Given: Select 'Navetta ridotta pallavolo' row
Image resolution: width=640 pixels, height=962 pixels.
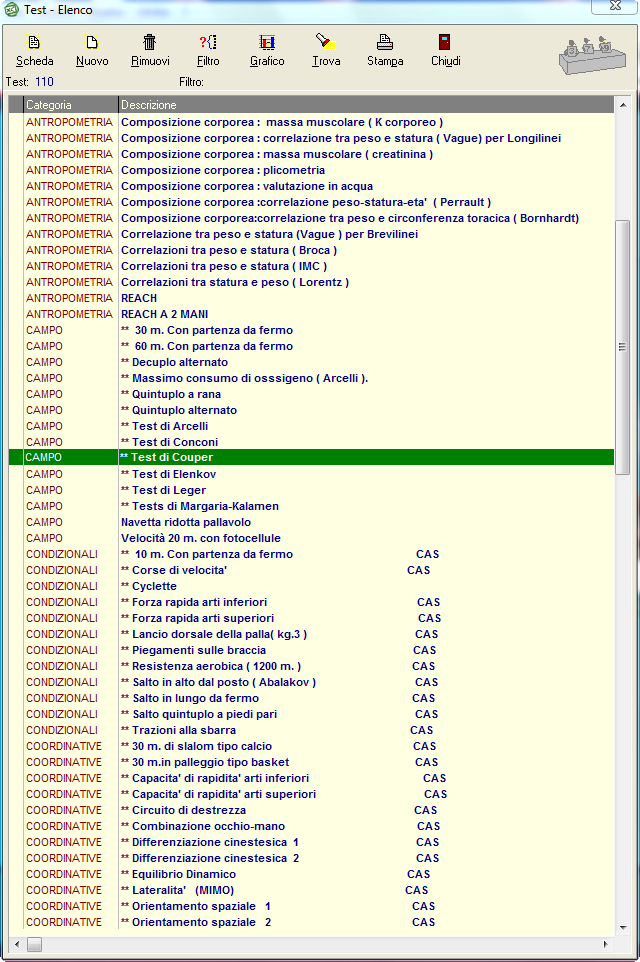Looking at the screenshot, I should (311, 521).
